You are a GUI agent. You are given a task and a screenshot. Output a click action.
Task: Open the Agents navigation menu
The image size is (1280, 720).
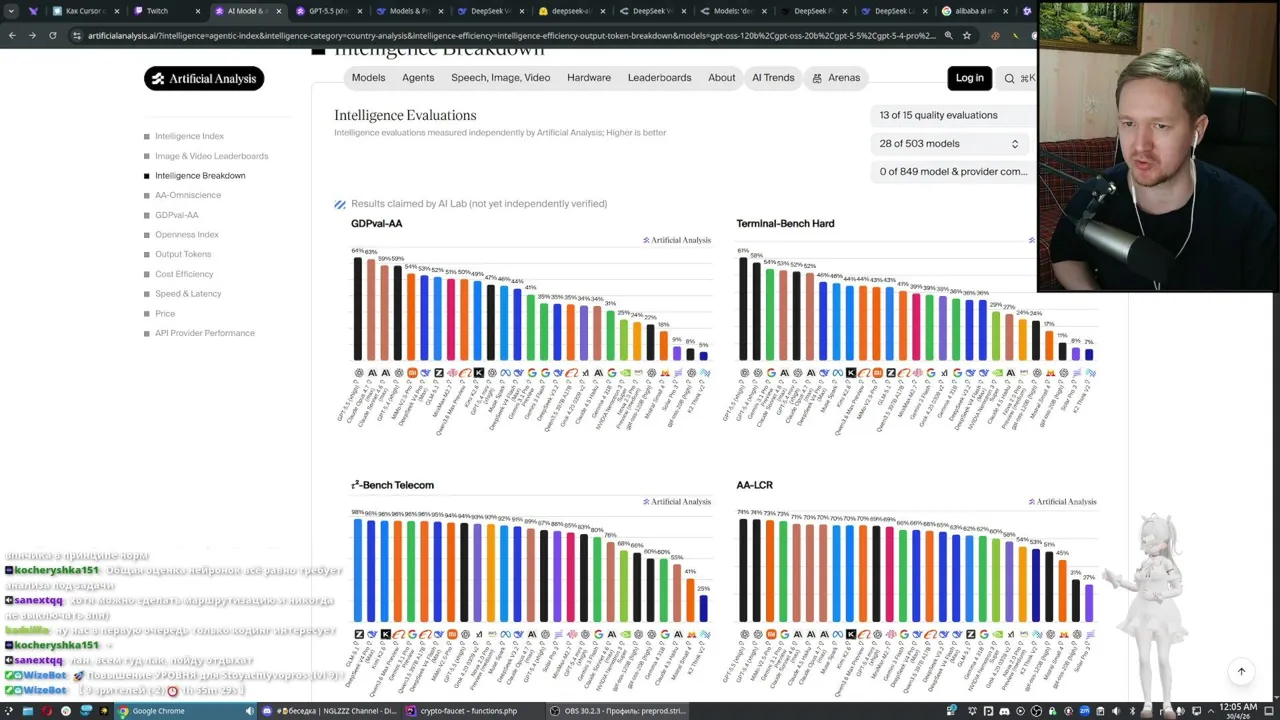pos(418,78)
